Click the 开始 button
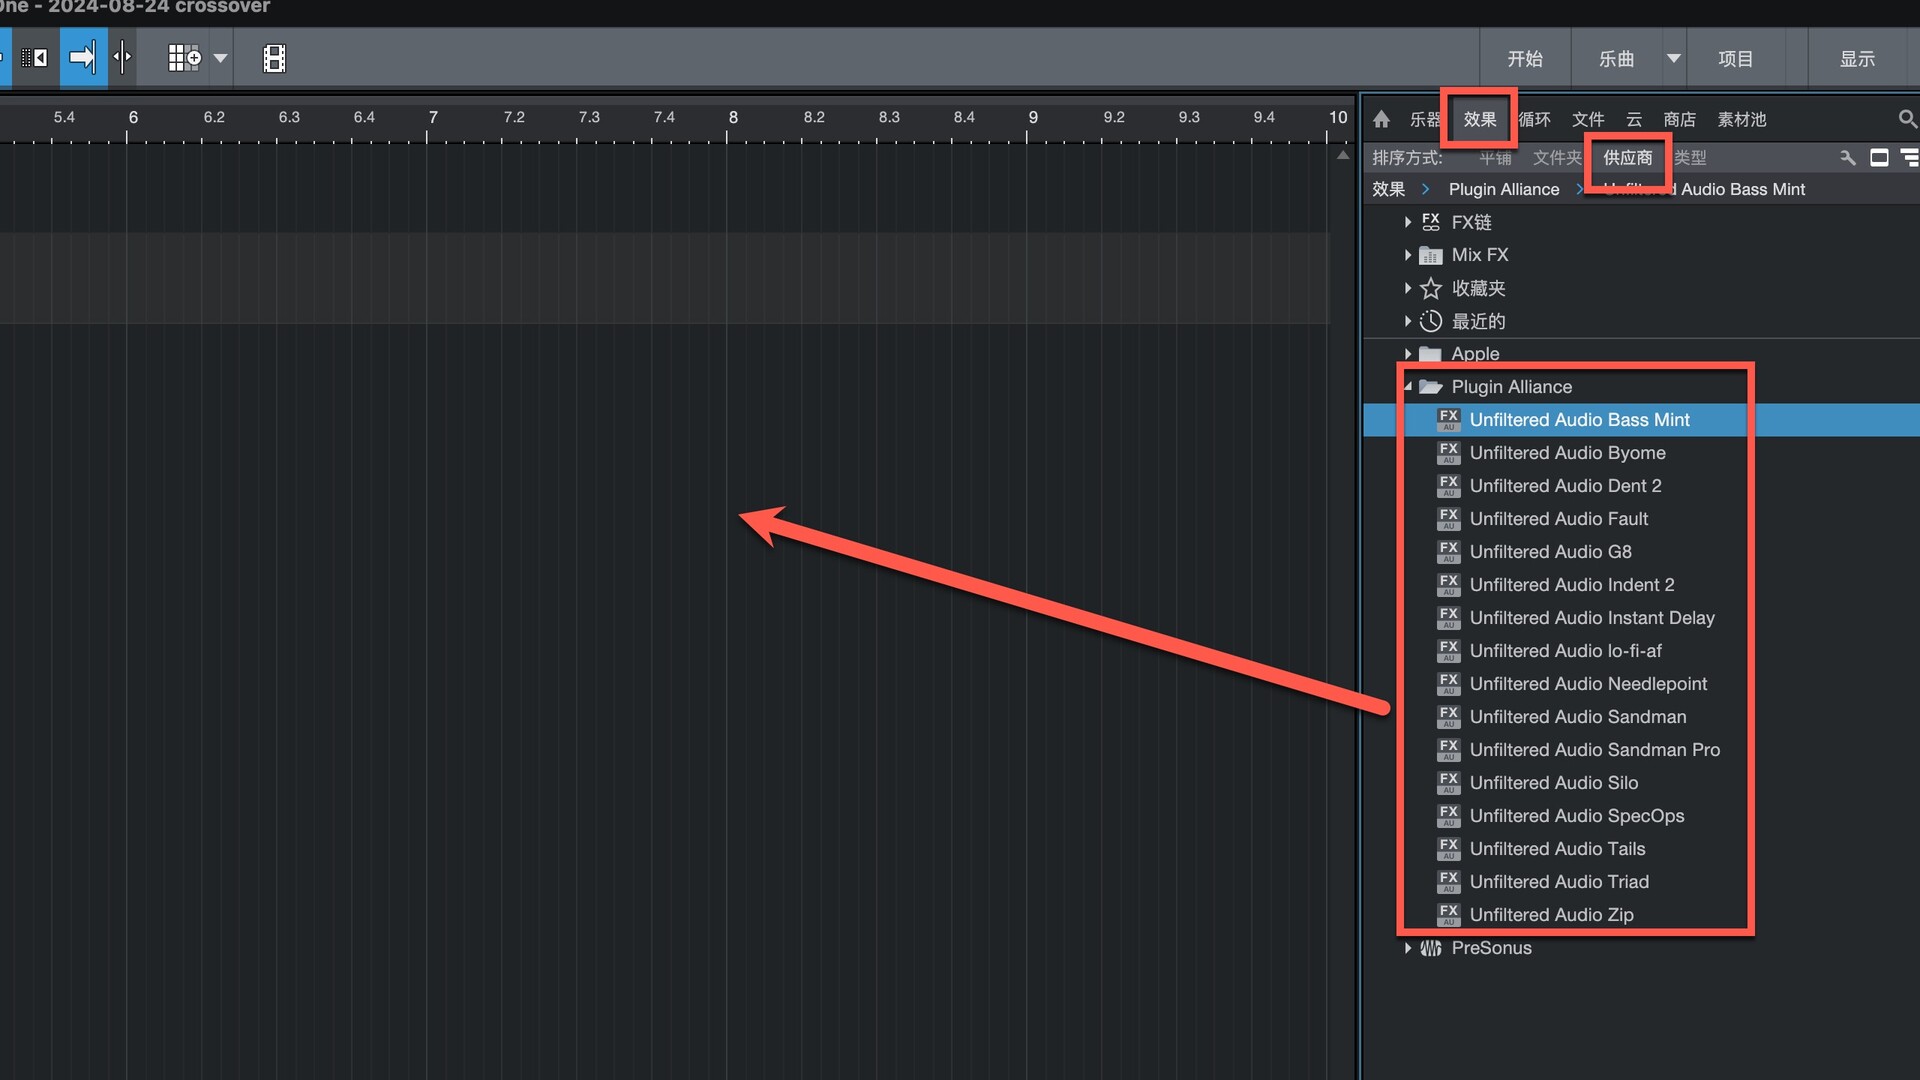 (1525, 59)
